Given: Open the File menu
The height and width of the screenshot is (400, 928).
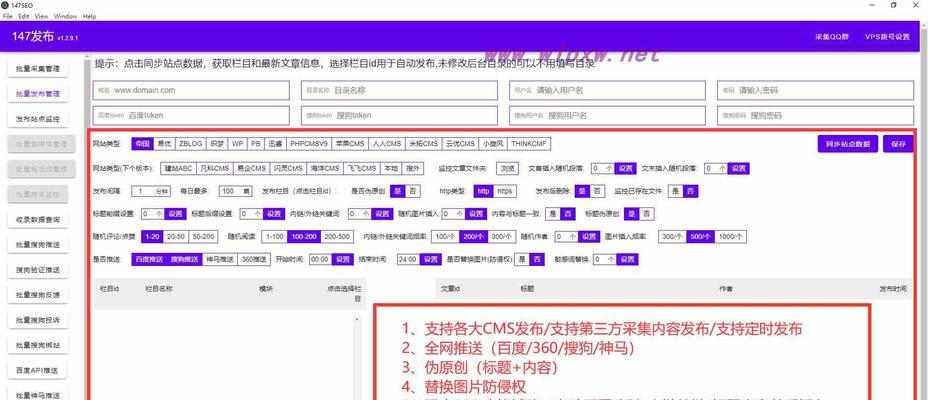Looking at the screenshot, I should pos(7,17).
